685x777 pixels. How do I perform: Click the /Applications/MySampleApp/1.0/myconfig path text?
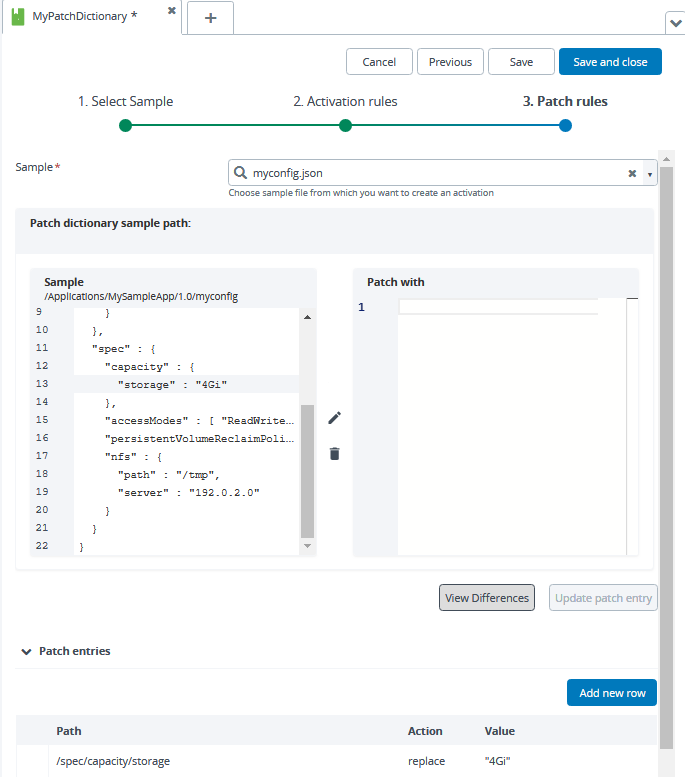click(141, 296)
